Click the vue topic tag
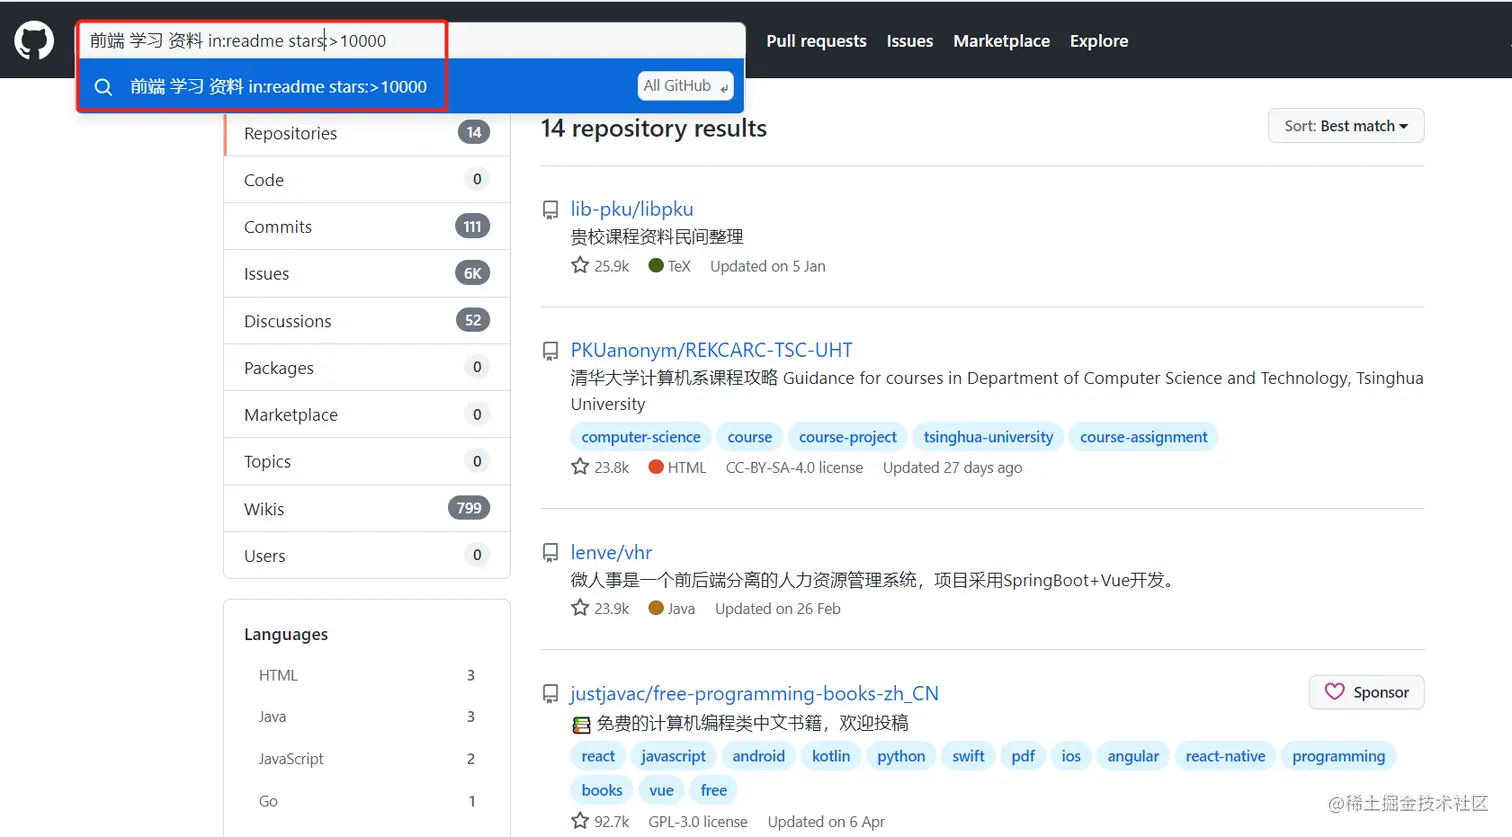 click(x=661, y=790)
